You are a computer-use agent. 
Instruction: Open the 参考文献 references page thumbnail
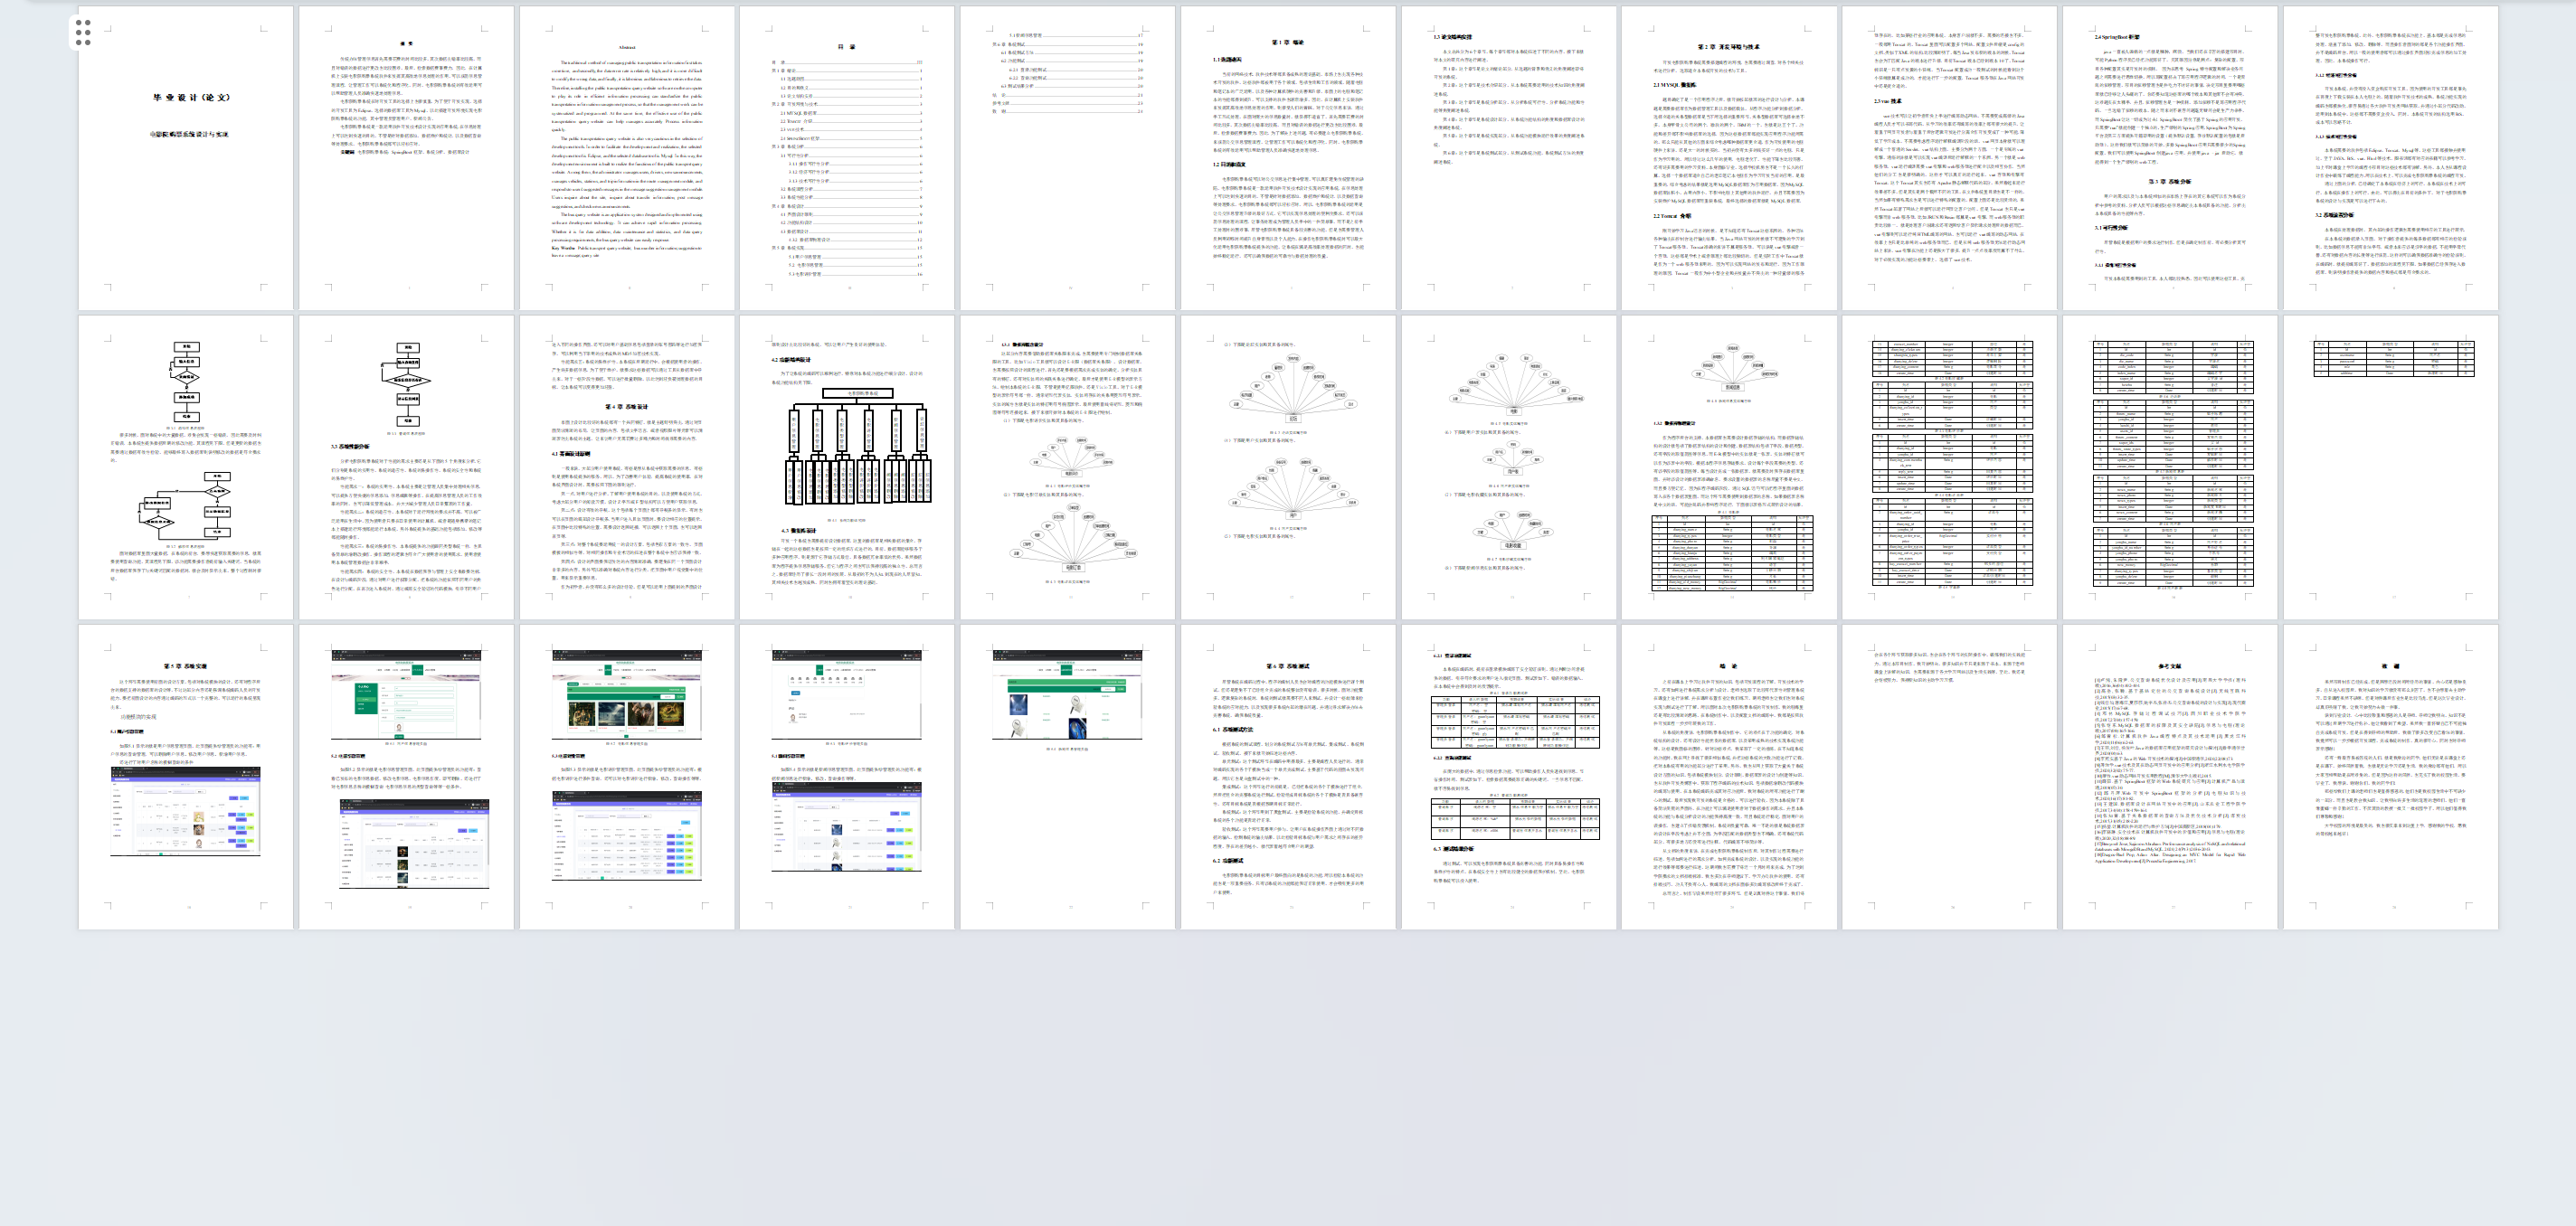click(x=2170, y=777)
